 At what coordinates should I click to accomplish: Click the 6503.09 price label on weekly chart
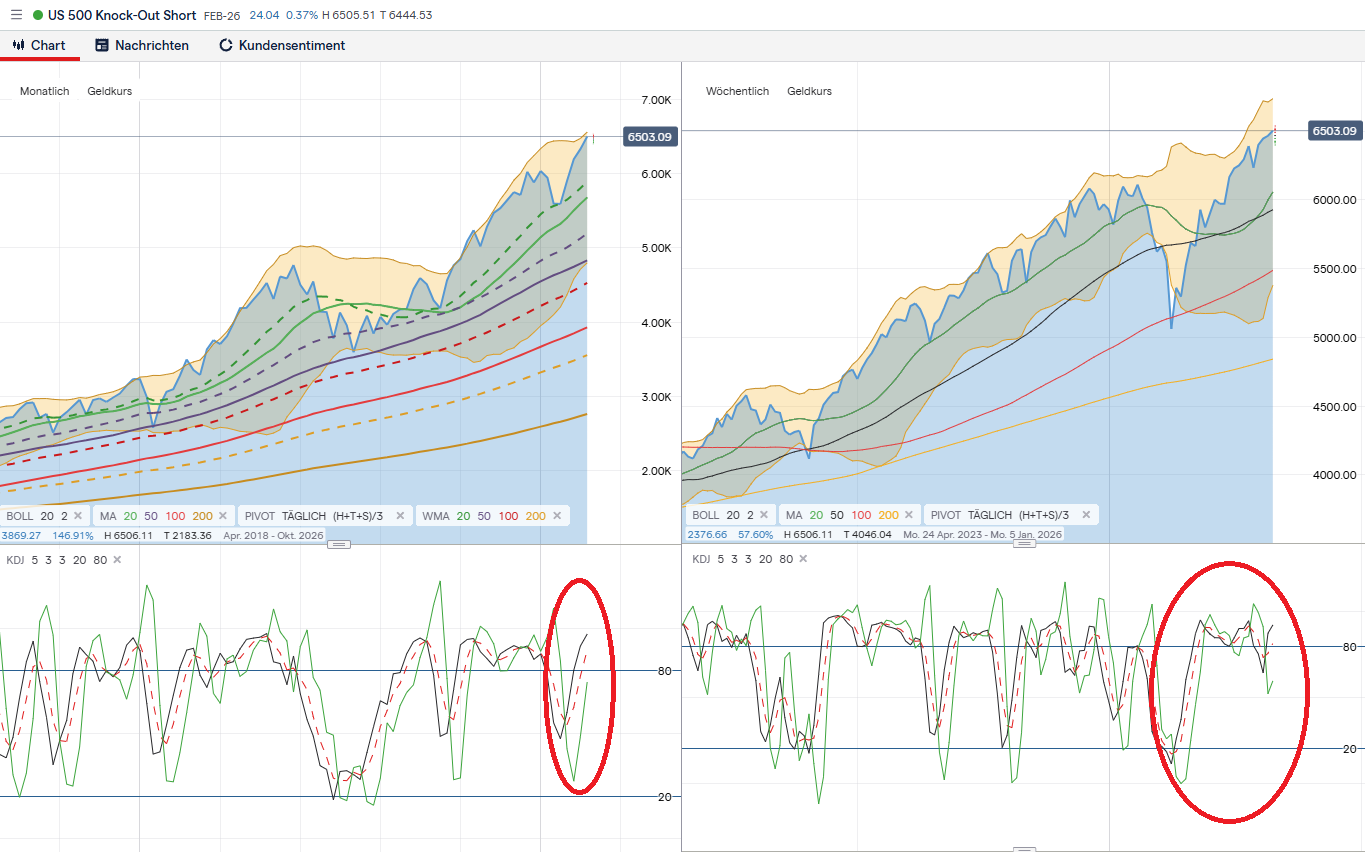tap(1334, 131)
